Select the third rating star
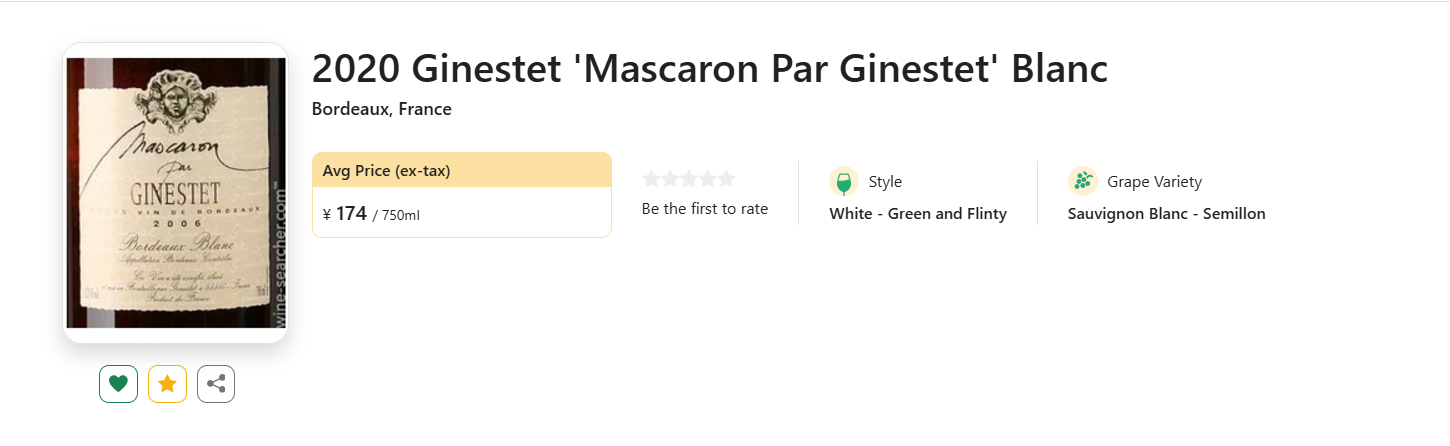 point(689,179)
